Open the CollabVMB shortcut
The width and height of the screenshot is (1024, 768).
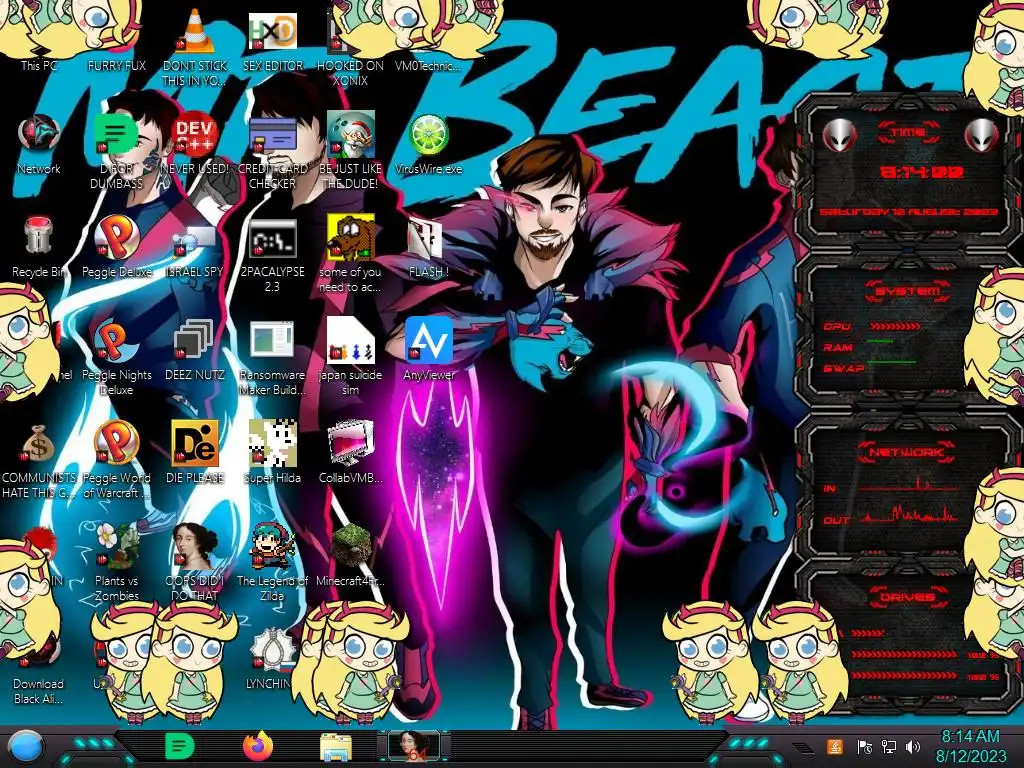coord(350,452)
